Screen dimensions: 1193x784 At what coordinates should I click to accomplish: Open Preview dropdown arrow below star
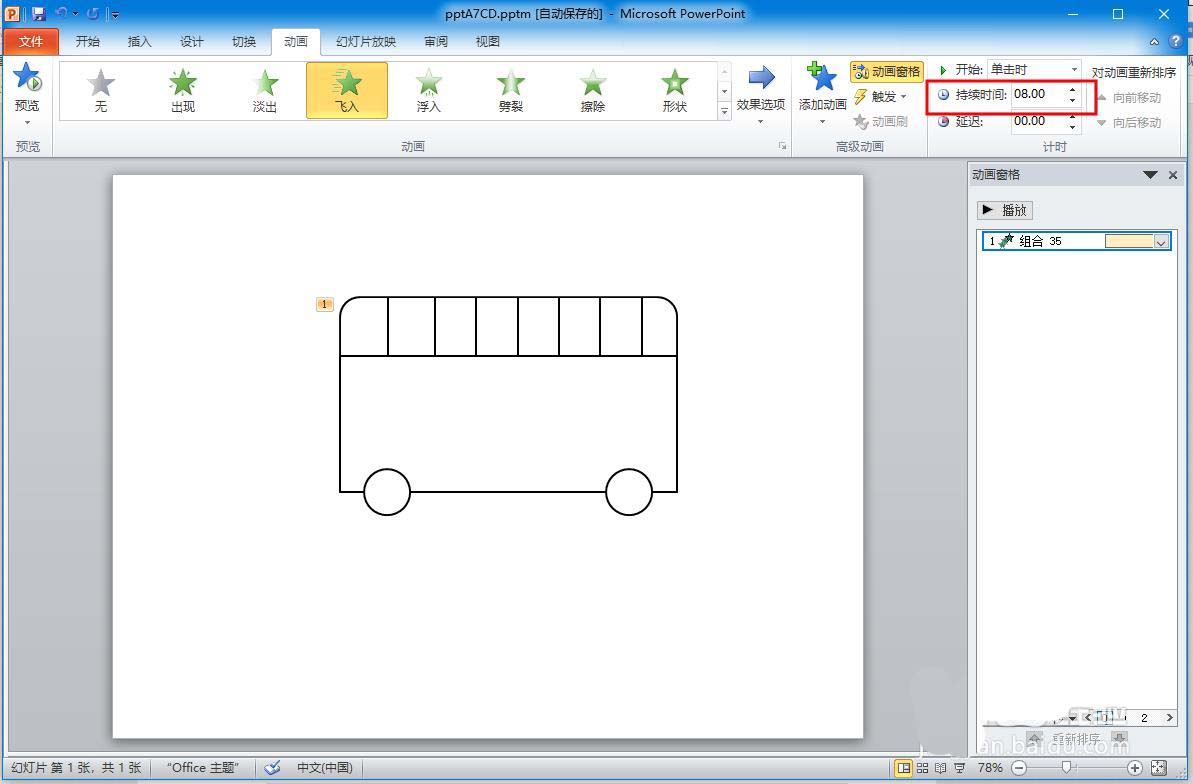pyautogui.click(x=27, y=122)
